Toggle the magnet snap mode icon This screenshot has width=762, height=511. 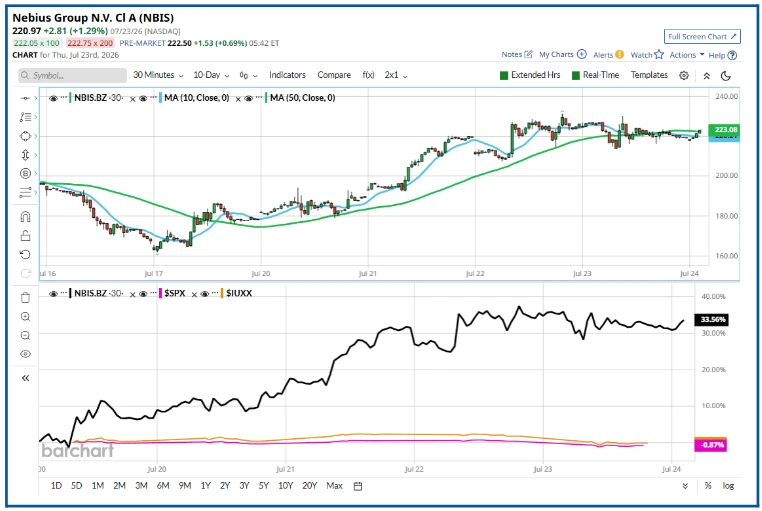click(x=25, y=217)
